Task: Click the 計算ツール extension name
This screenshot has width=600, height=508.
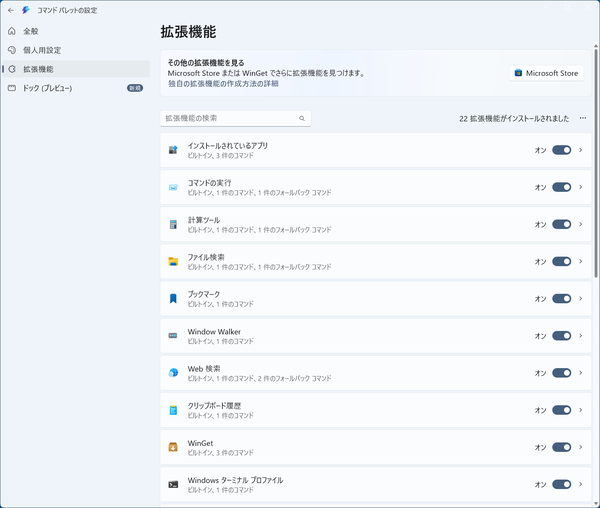Action: click(204, 220)
